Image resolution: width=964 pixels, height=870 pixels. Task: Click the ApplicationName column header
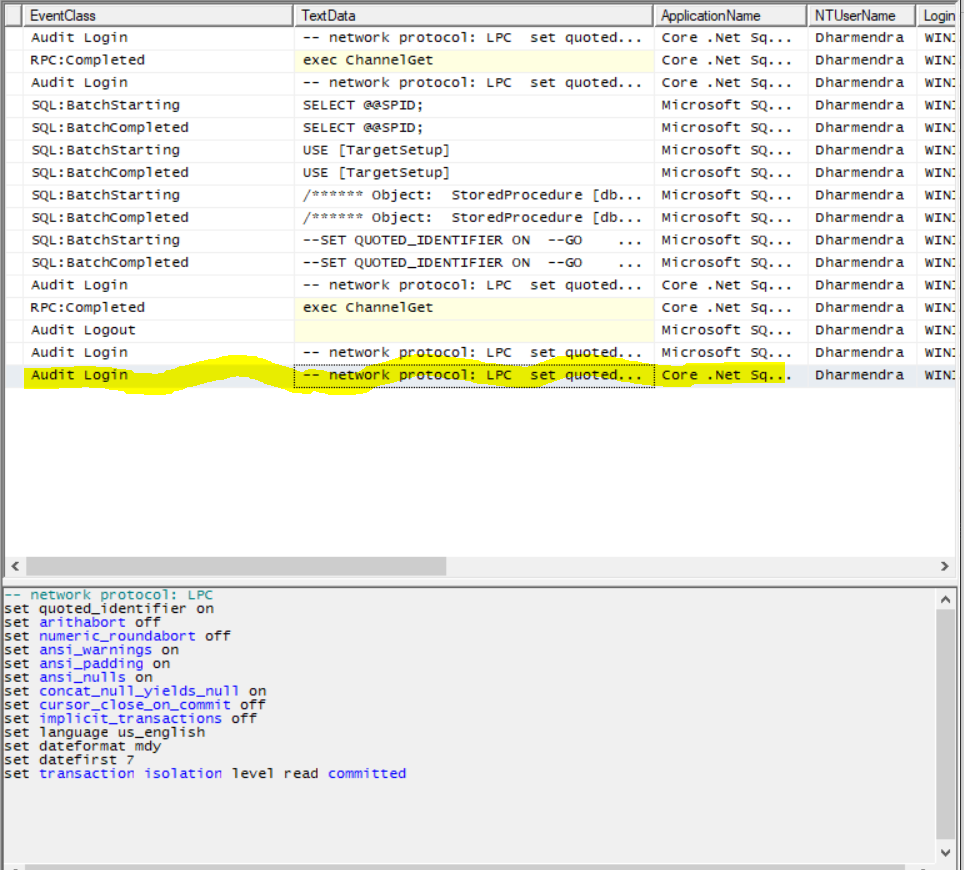tap(729, 16)
